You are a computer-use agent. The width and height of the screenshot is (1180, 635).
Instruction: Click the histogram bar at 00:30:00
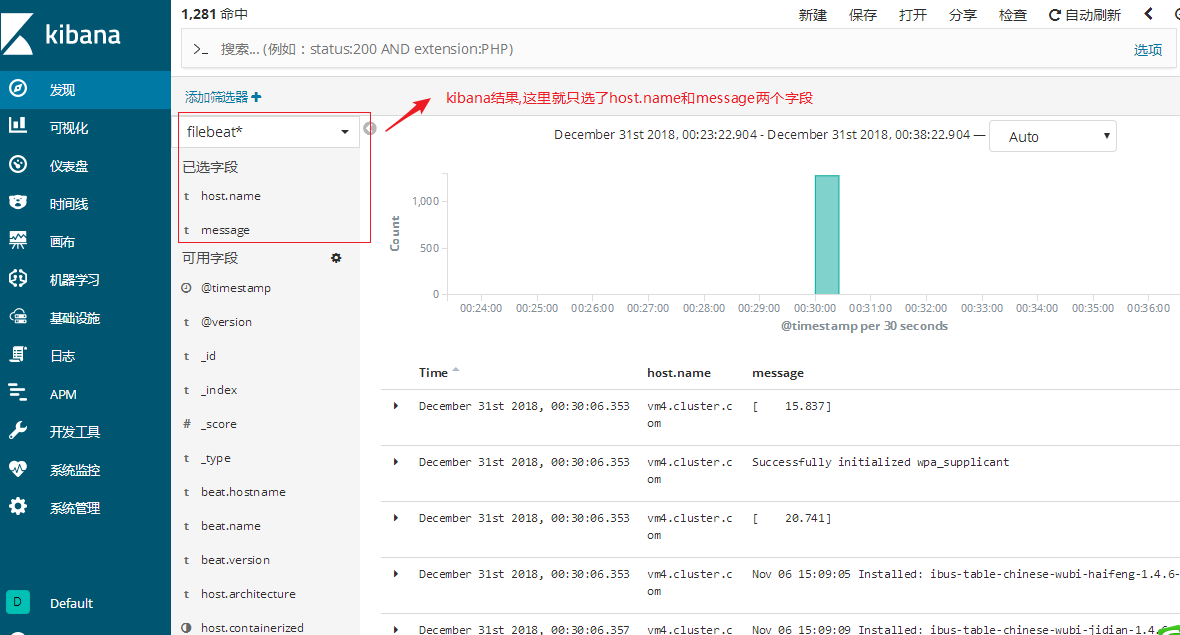[x=827, y=235]
